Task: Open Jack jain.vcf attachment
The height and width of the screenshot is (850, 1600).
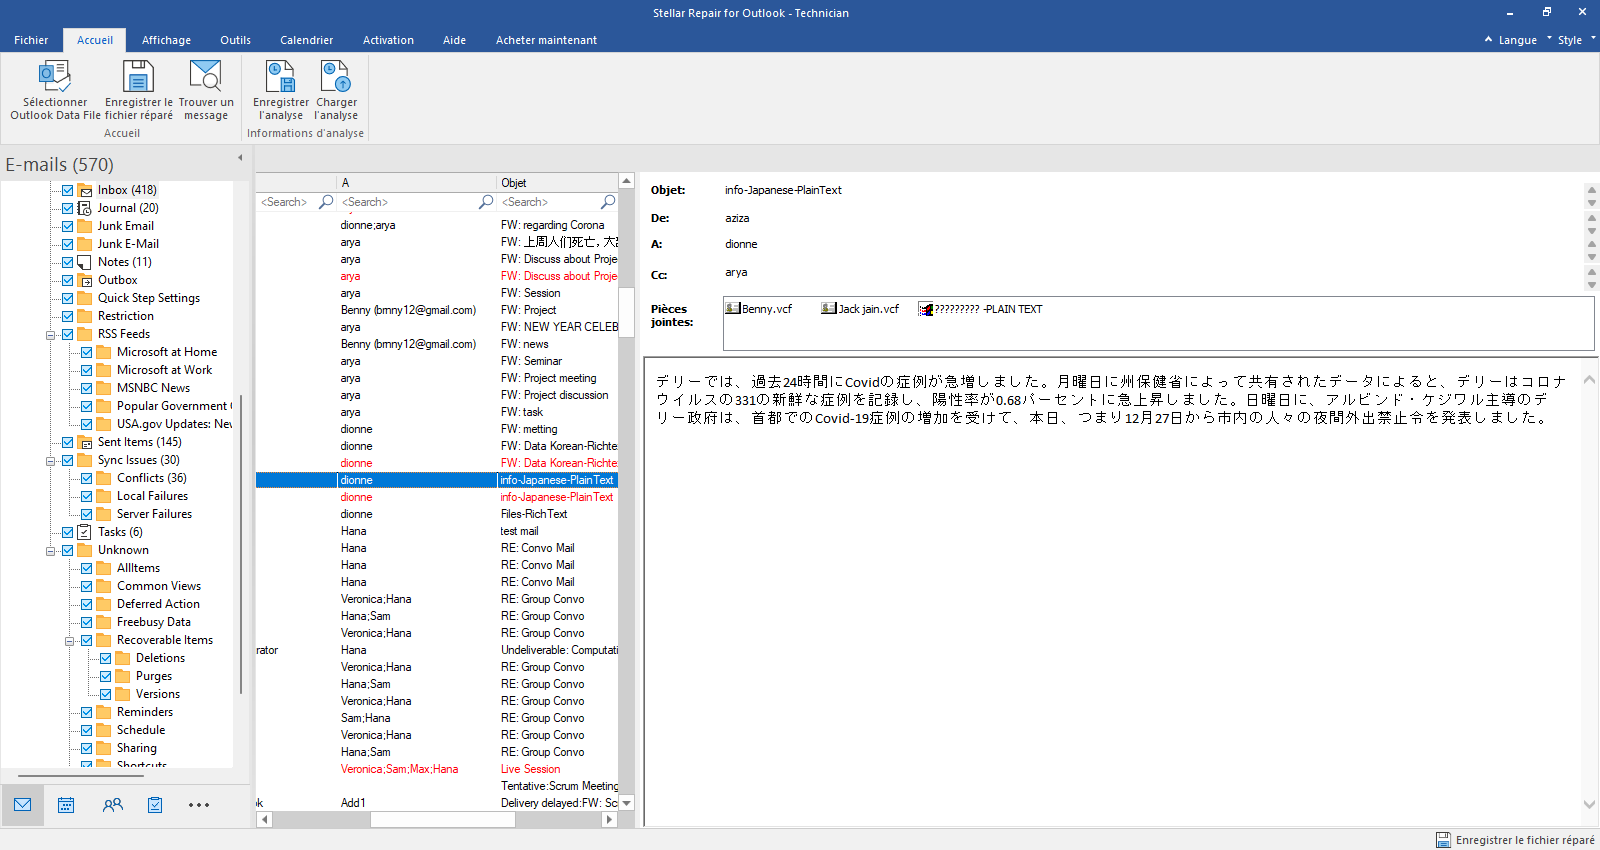Action: click(x=860, y=309)
